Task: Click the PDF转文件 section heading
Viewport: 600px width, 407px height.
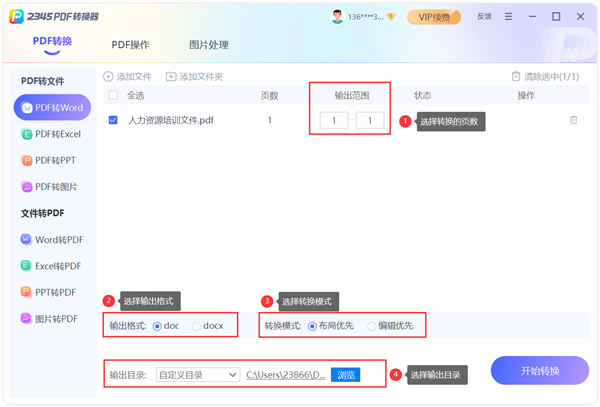Action: coord(42,81)
